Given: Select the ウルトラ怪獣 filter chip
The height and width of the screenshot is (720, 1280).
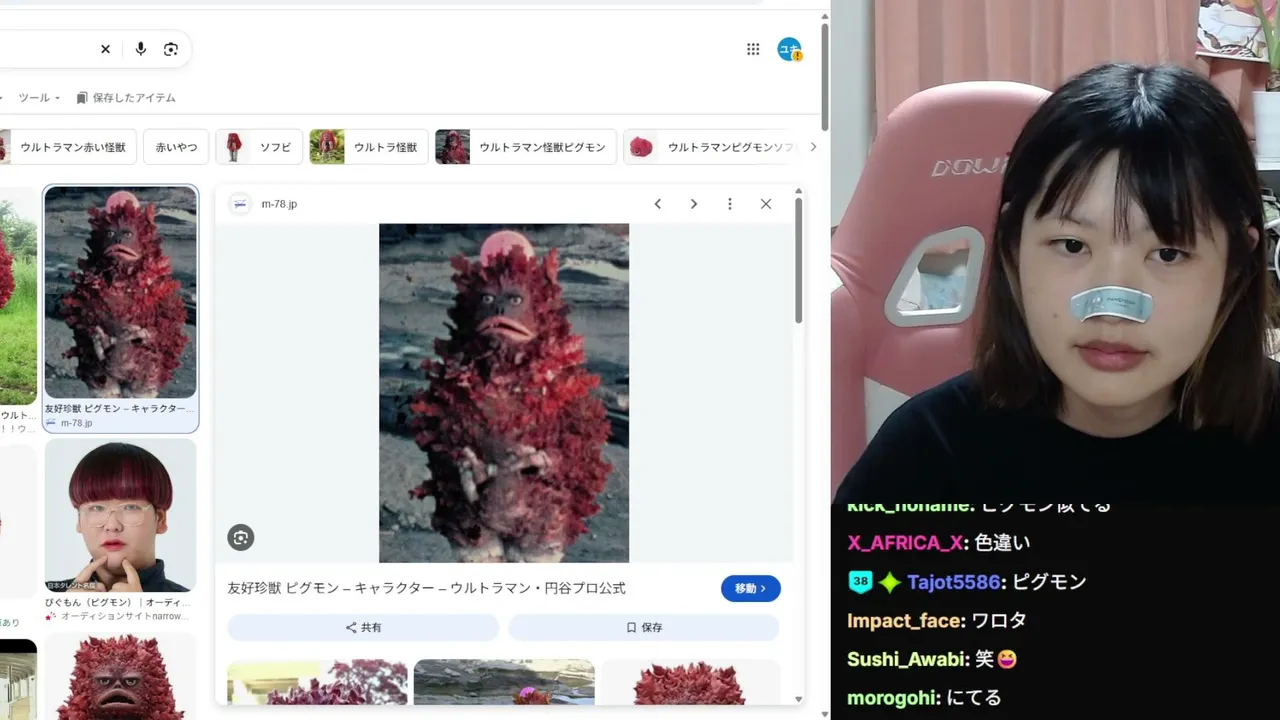Looking at the screenshot, I should tap(369, 147).
